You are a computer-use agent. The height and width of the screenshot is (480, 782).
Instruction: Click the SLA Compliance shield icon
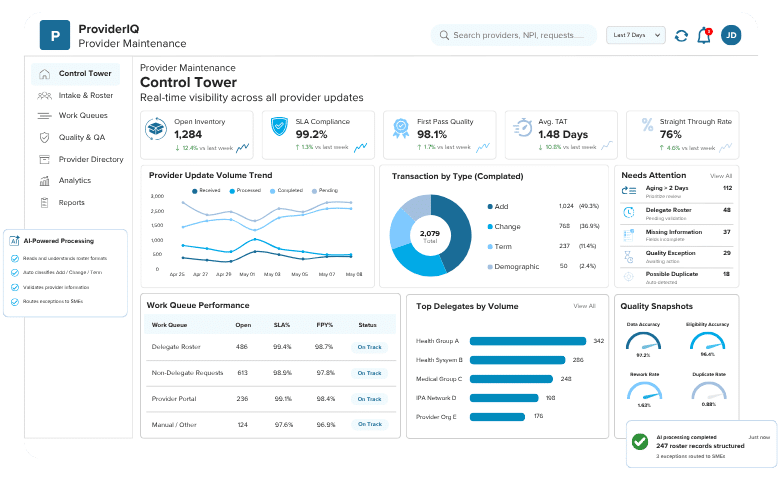(279, 127)
